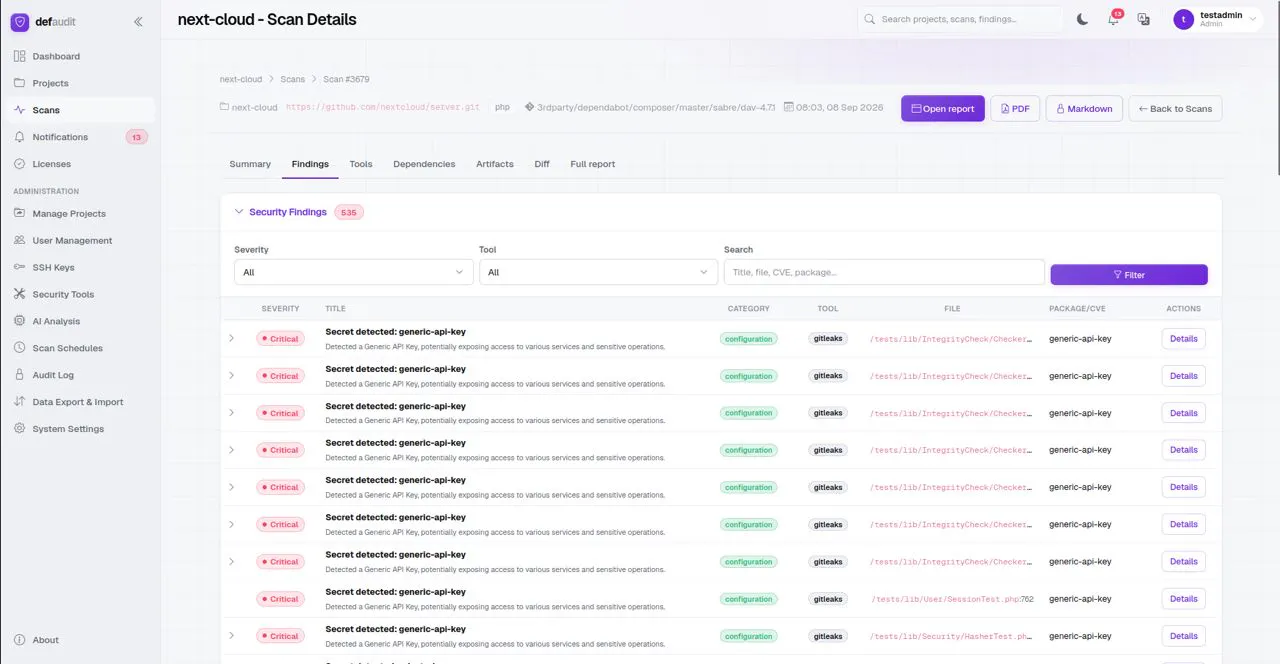Switch to the Tools tab
This screenshot has width=1280, height=664.
pos(361,164)
